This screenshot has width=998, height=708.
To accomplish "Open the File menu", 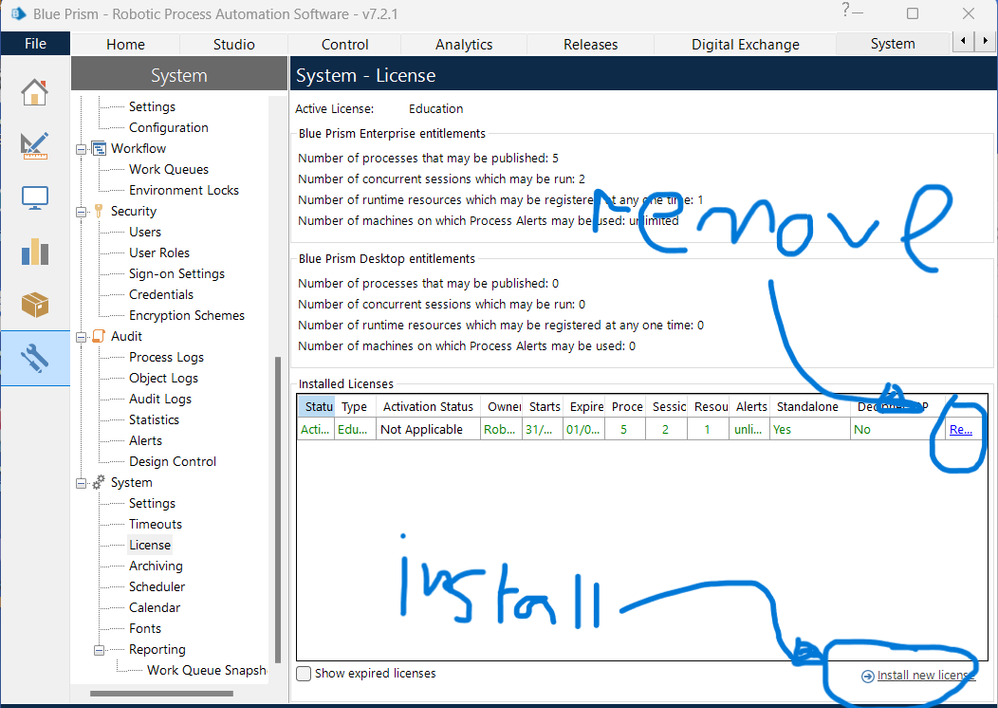I will (x=36, y=43).
